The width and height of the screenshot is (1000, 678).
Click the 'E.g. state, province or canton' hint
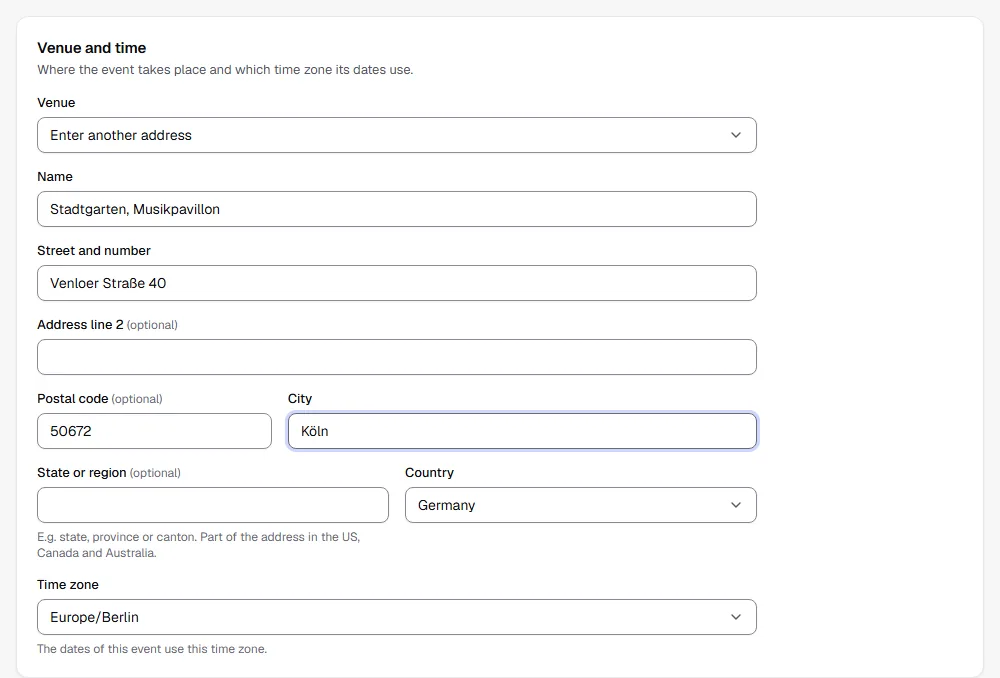[198, 545]
